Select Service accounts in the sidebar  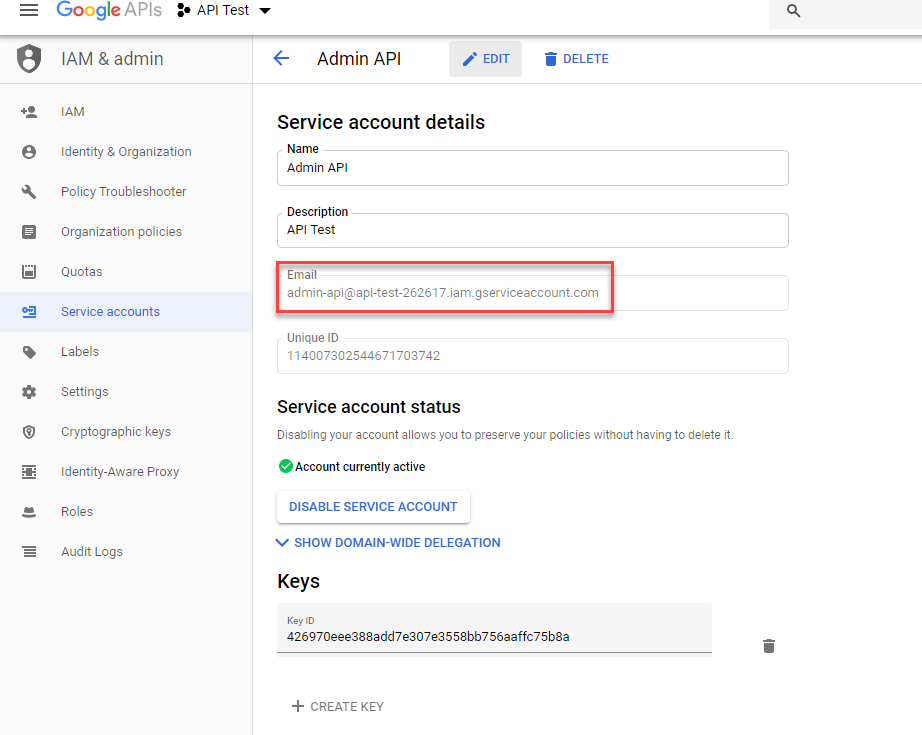(x=110, y=311)
